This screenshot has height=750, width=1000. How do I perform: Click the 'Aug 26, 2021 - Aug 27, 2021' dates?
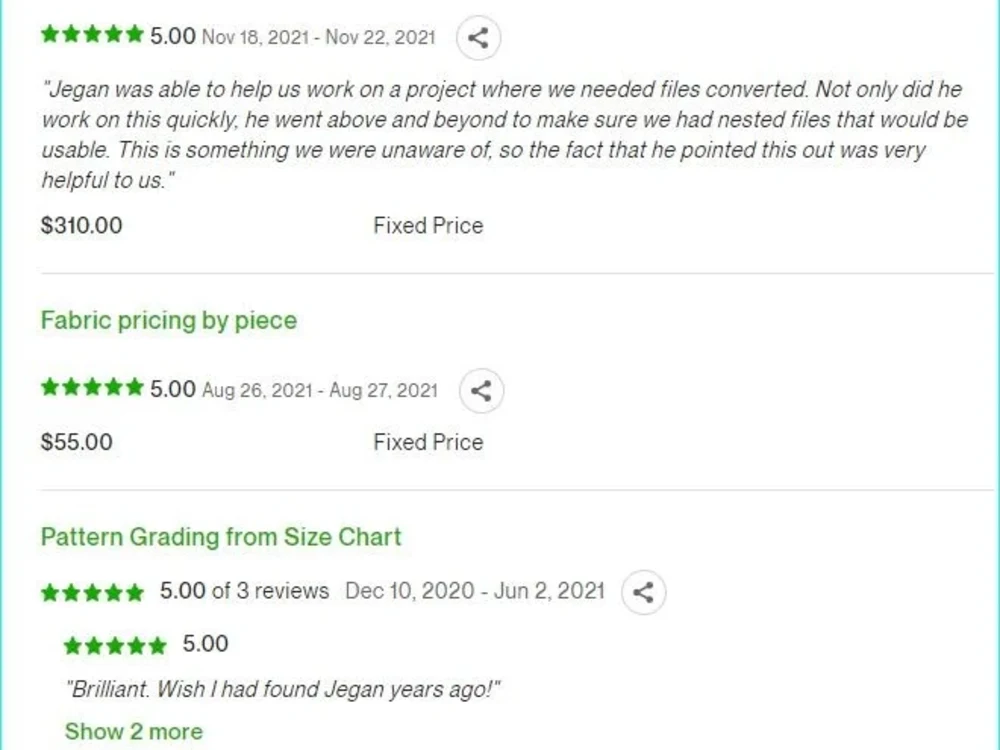[320, 390]
